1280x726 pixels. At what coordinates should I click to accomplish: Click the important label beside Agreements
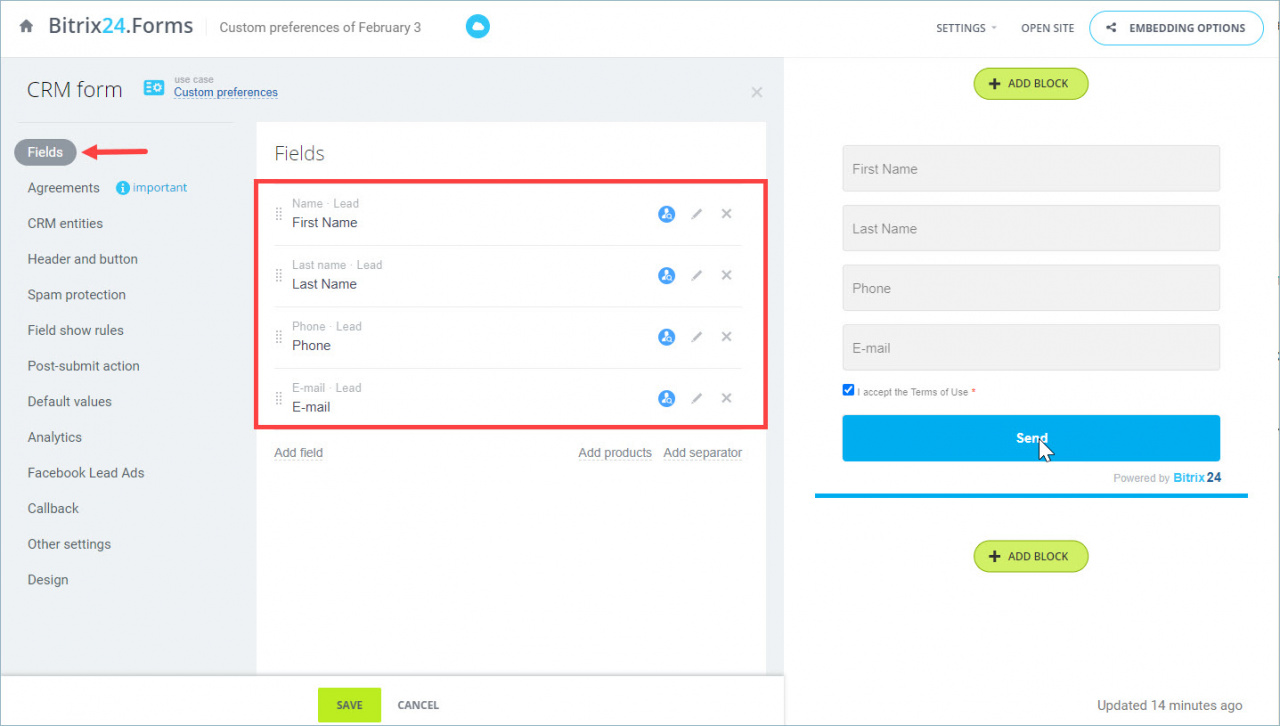tap(160, 188)
